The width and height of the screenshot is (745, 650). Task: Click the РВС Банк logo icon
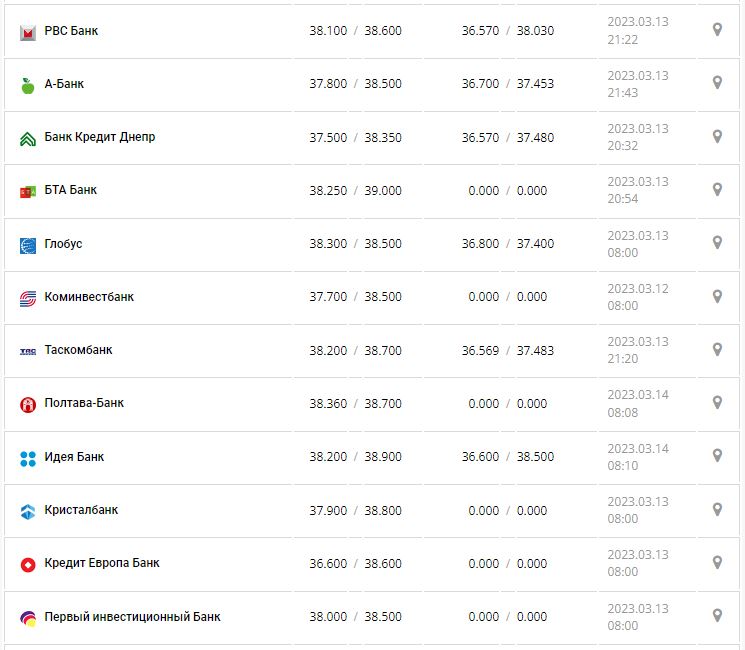(28, 32)
